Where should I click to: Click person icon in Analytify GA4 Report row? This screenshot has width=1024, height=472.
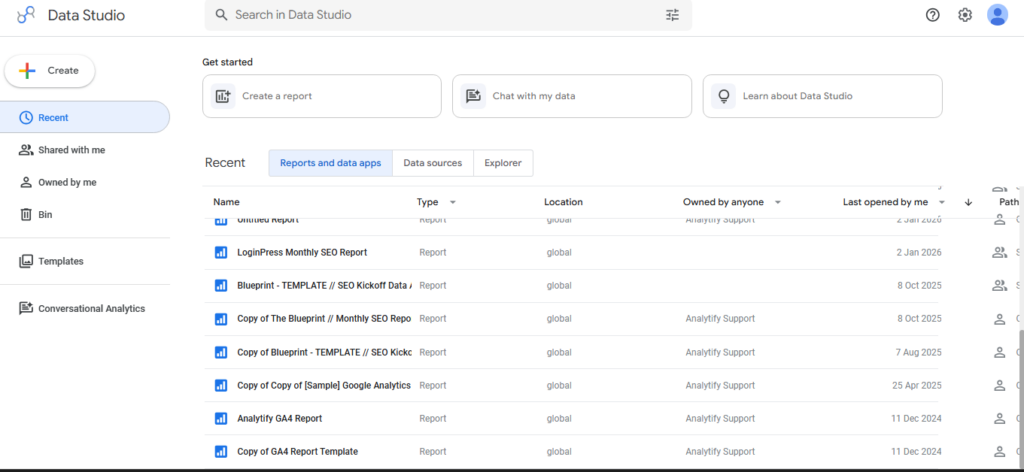999,418
